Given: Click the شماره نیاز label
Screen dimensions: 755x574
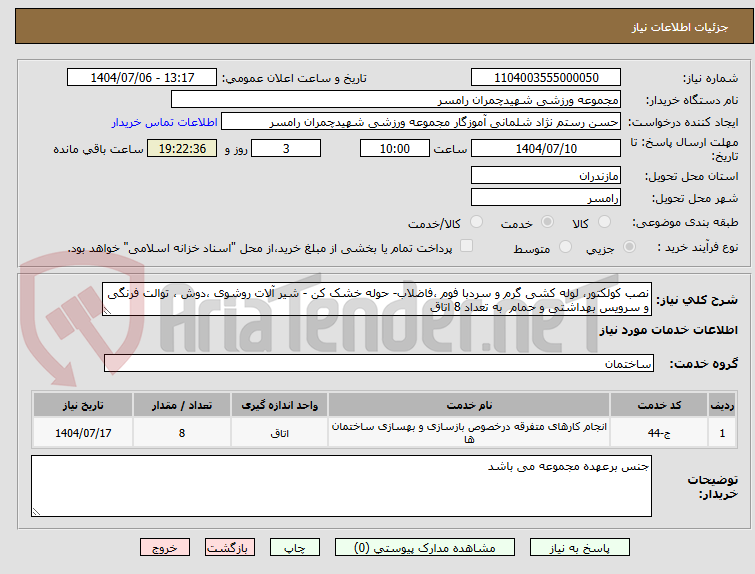Looking at the screenshot, I should click(x=711, y=78).
